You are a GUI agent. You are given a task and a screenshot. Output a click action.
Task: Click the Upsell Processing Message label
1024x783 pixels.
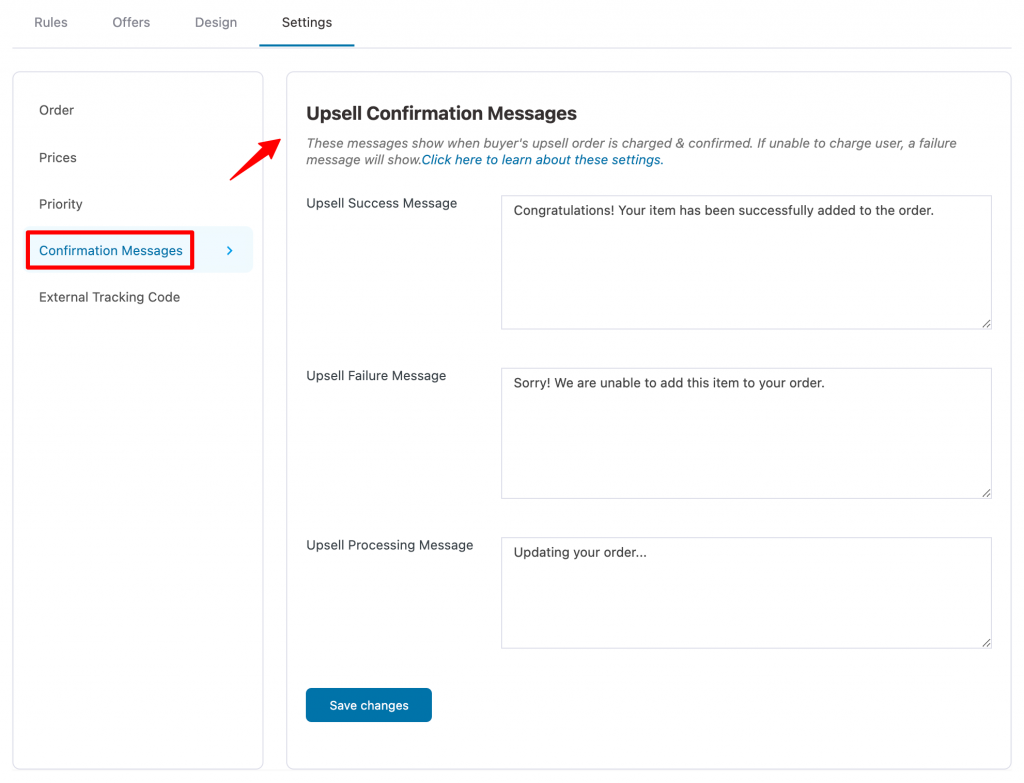pyautogui.click(x=390, y=545)
